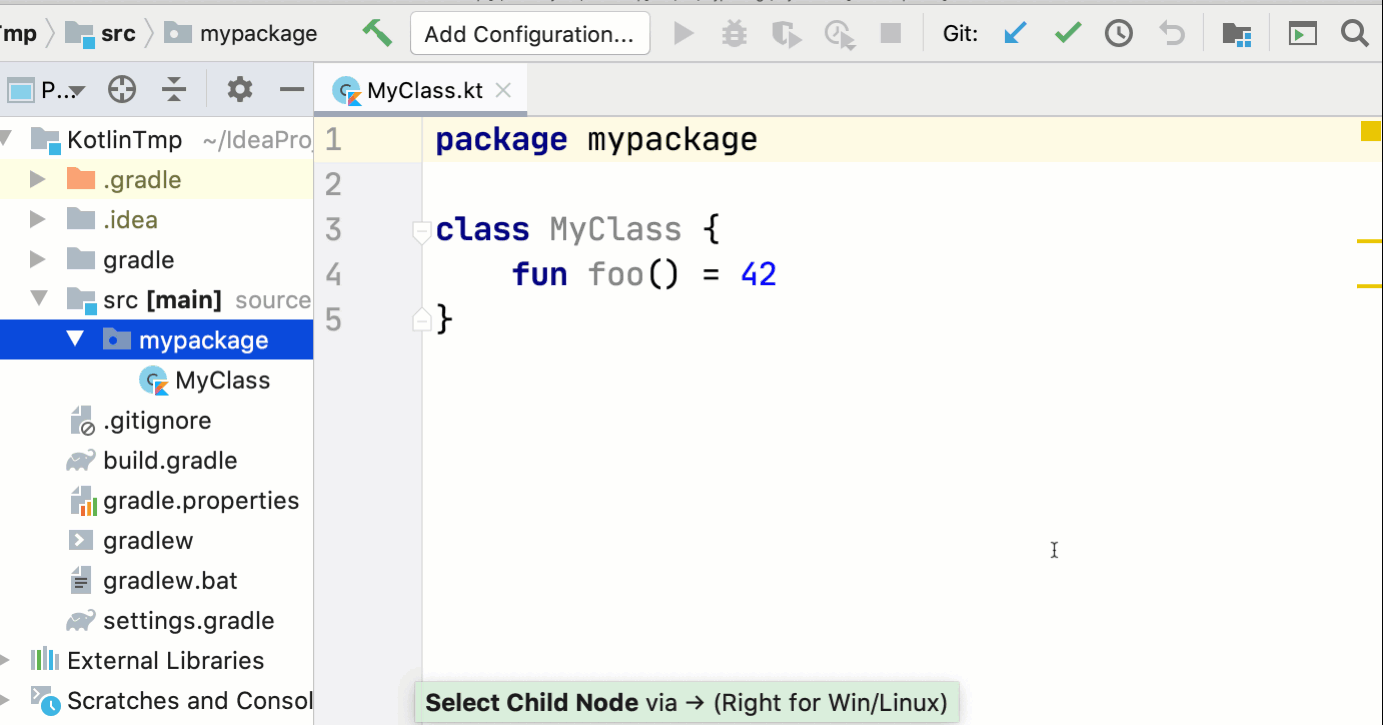Show VCS history with the clock icon
The image size is (1383, 725).
[x=1118, y=33]
